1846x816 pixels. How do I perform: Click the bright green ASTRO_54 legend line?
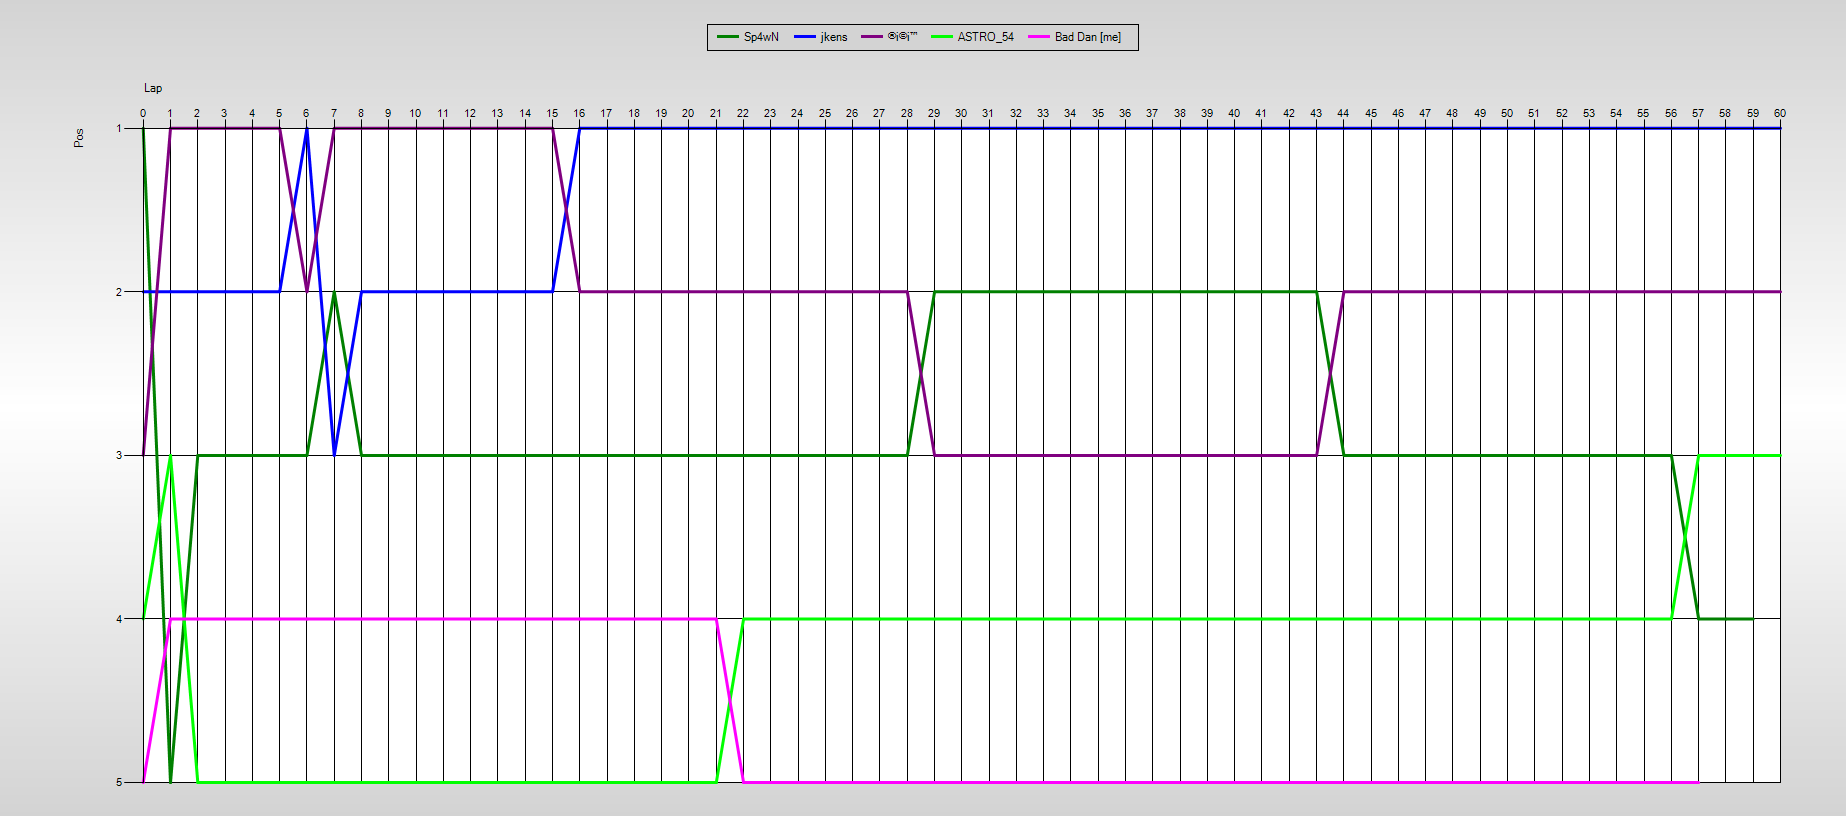(x=942, y=37)
